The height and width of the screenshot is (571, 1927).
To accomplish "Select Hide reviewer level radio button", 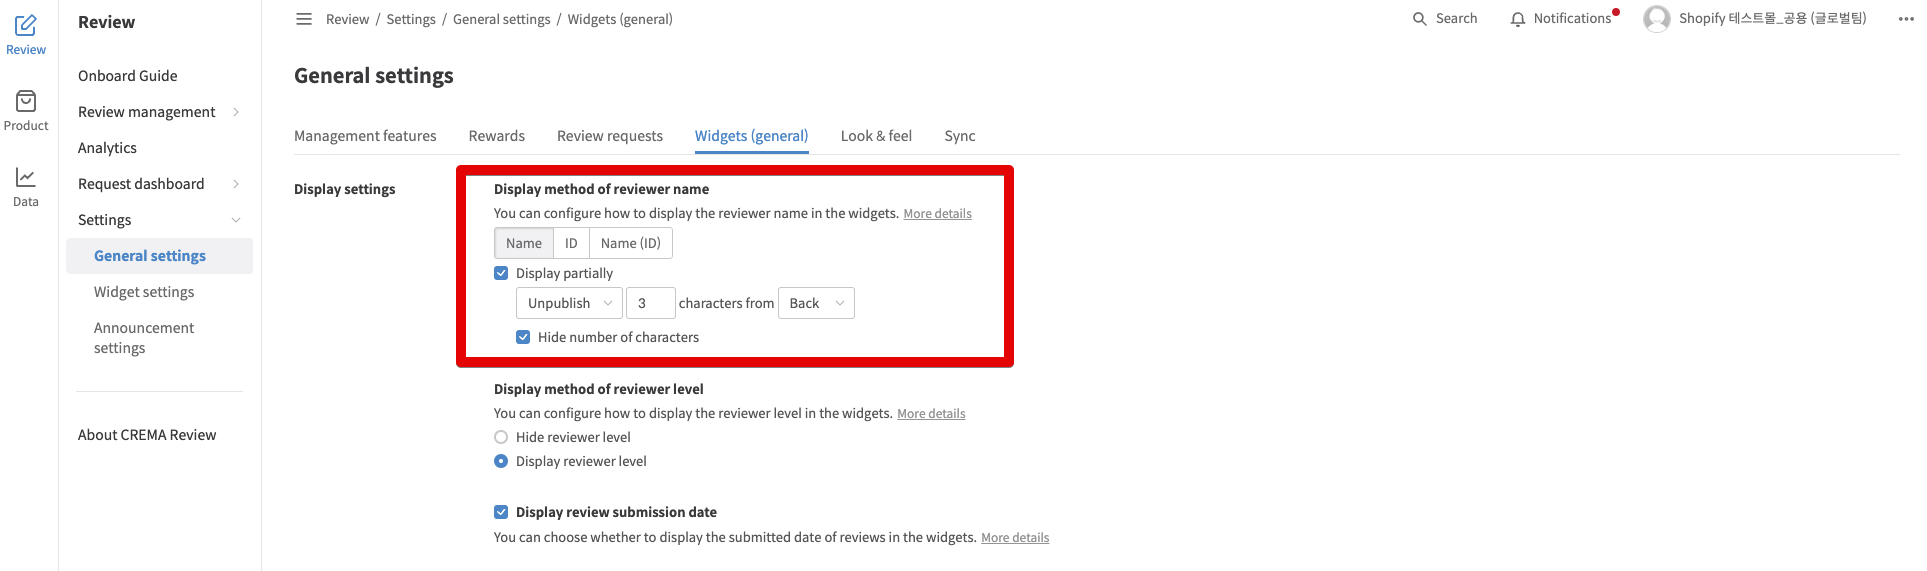I will coord(501,437).
